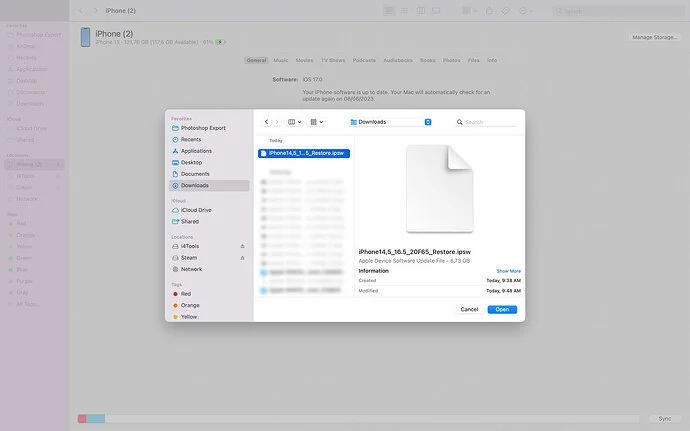
Task: Switch Finder window to gallery view
Action: click(436, 11)
